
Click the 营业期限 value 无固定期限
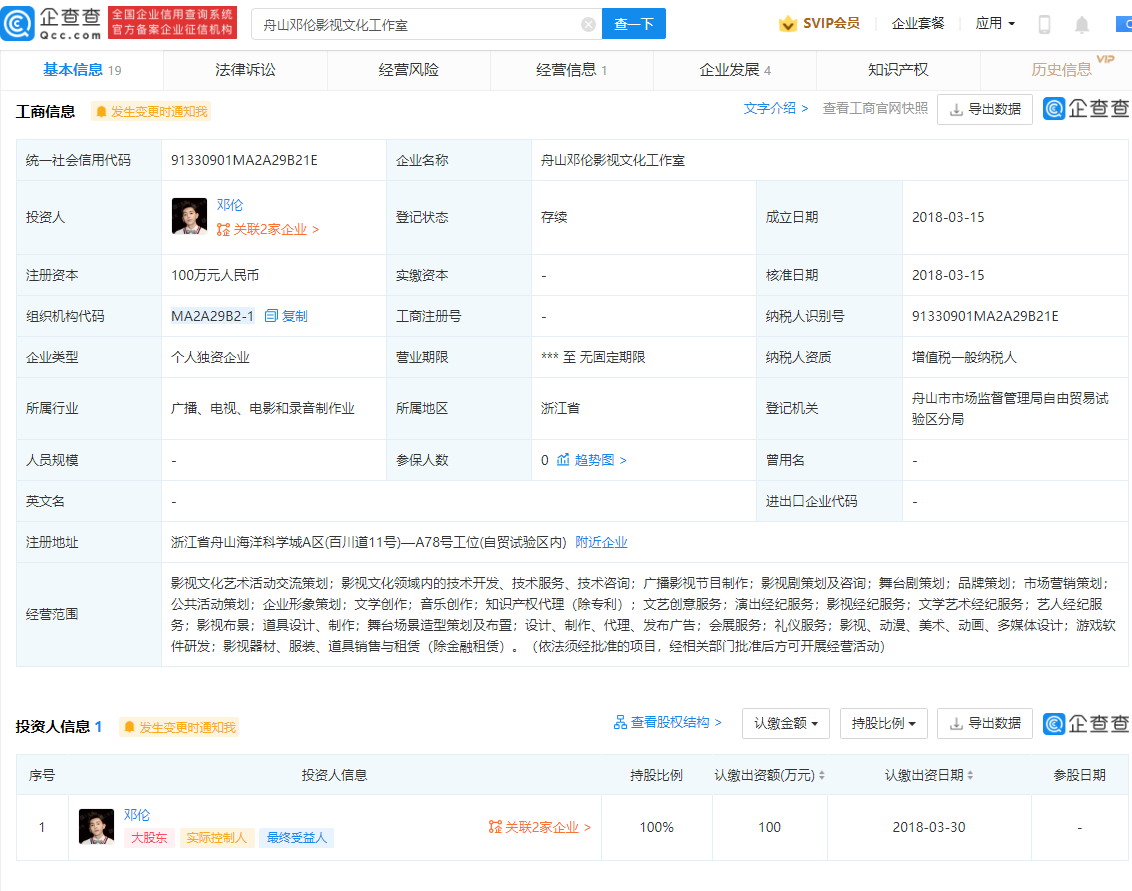point(612,357)
